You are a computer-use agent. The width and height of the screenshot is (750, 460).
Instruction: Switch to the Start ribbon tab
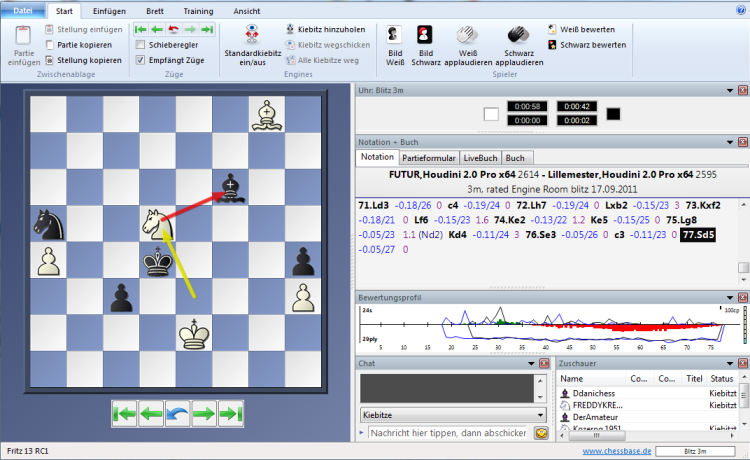click(64, 11)
